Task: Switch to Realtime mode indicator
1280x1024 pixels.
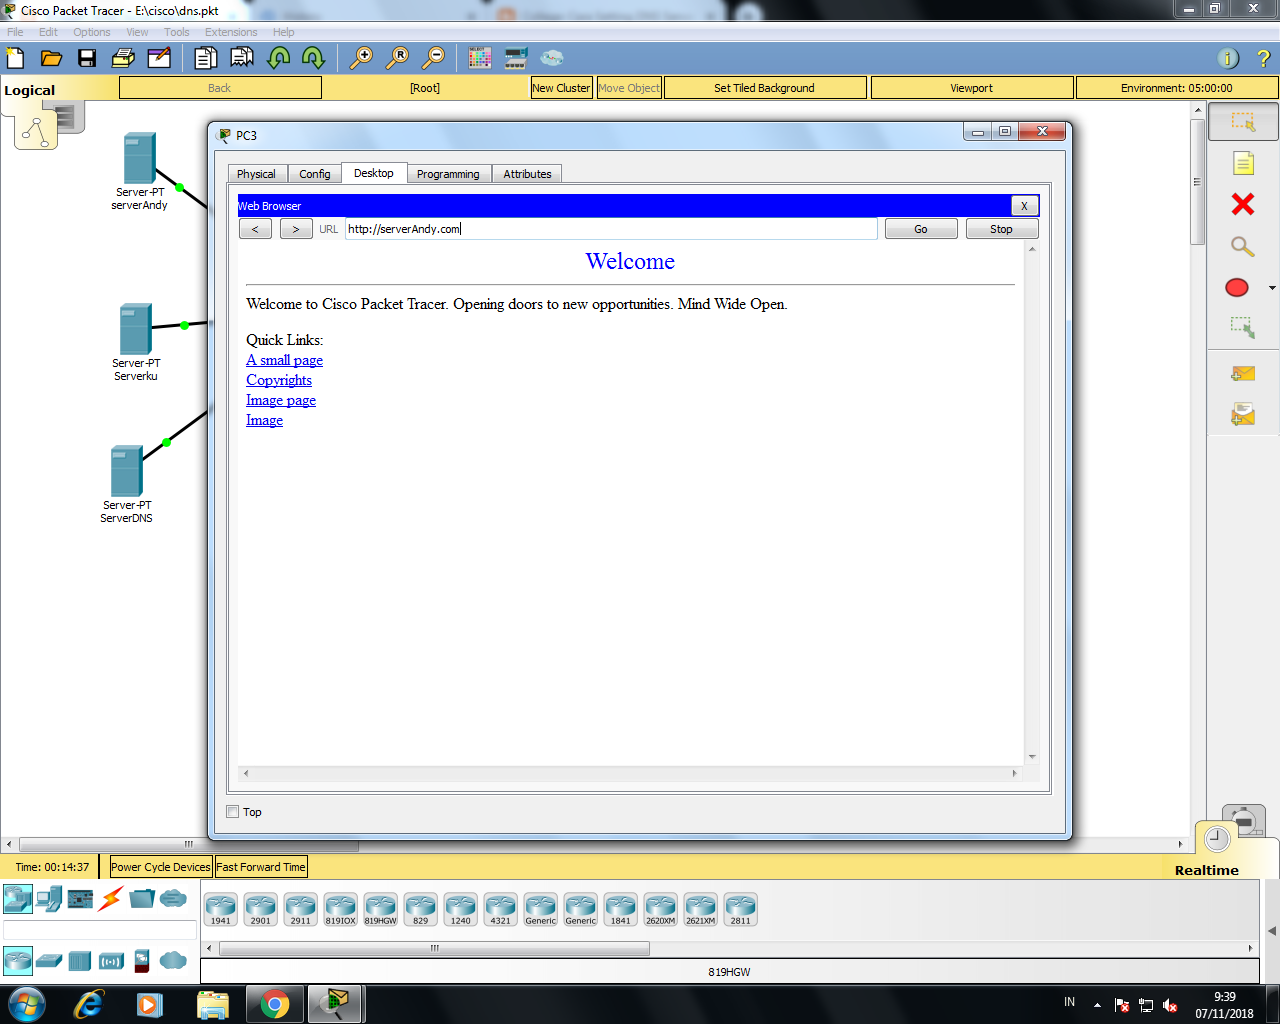Action: click(x=1206, y=870)
